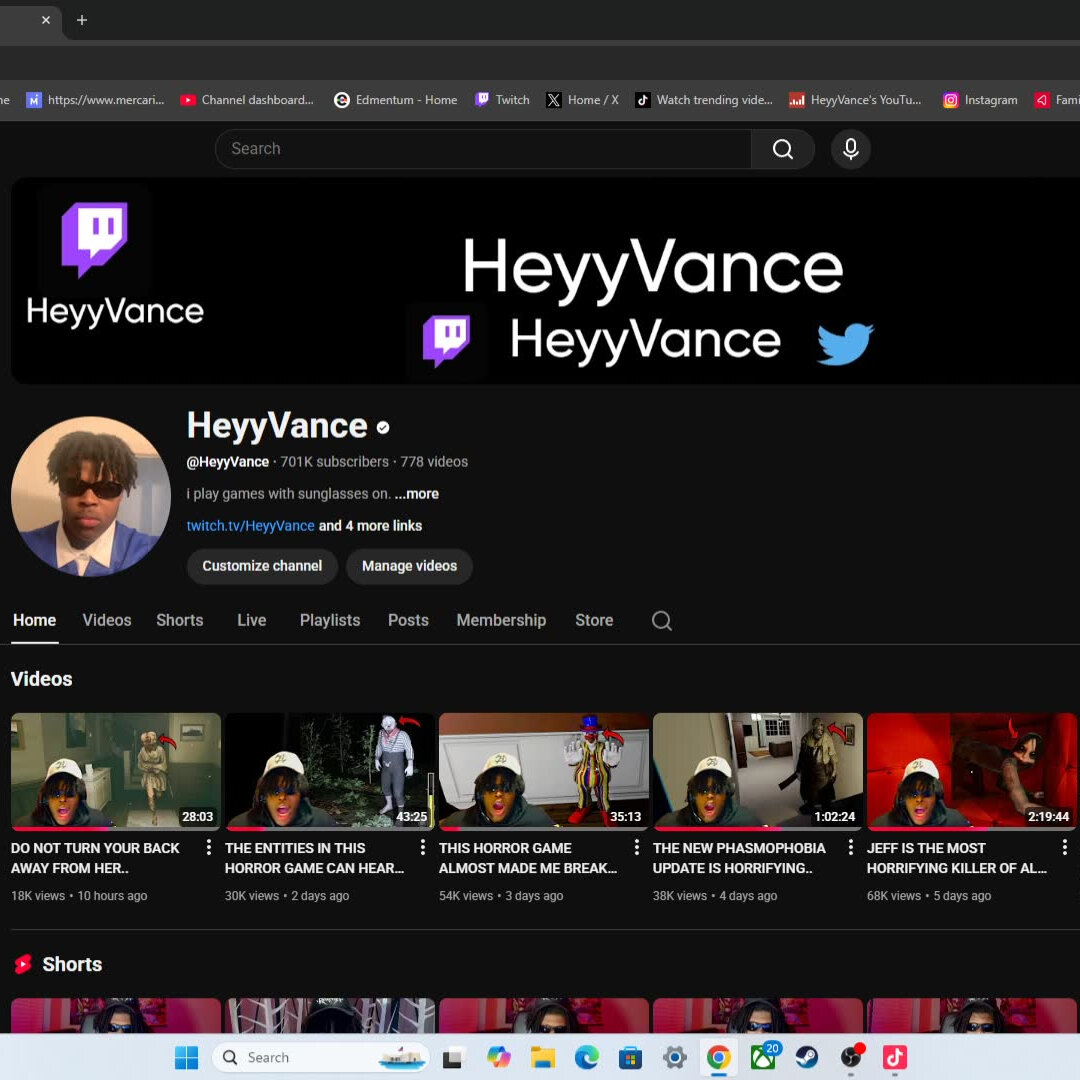
Task: Switch to the Videos tab
Action: click(107, 620)
